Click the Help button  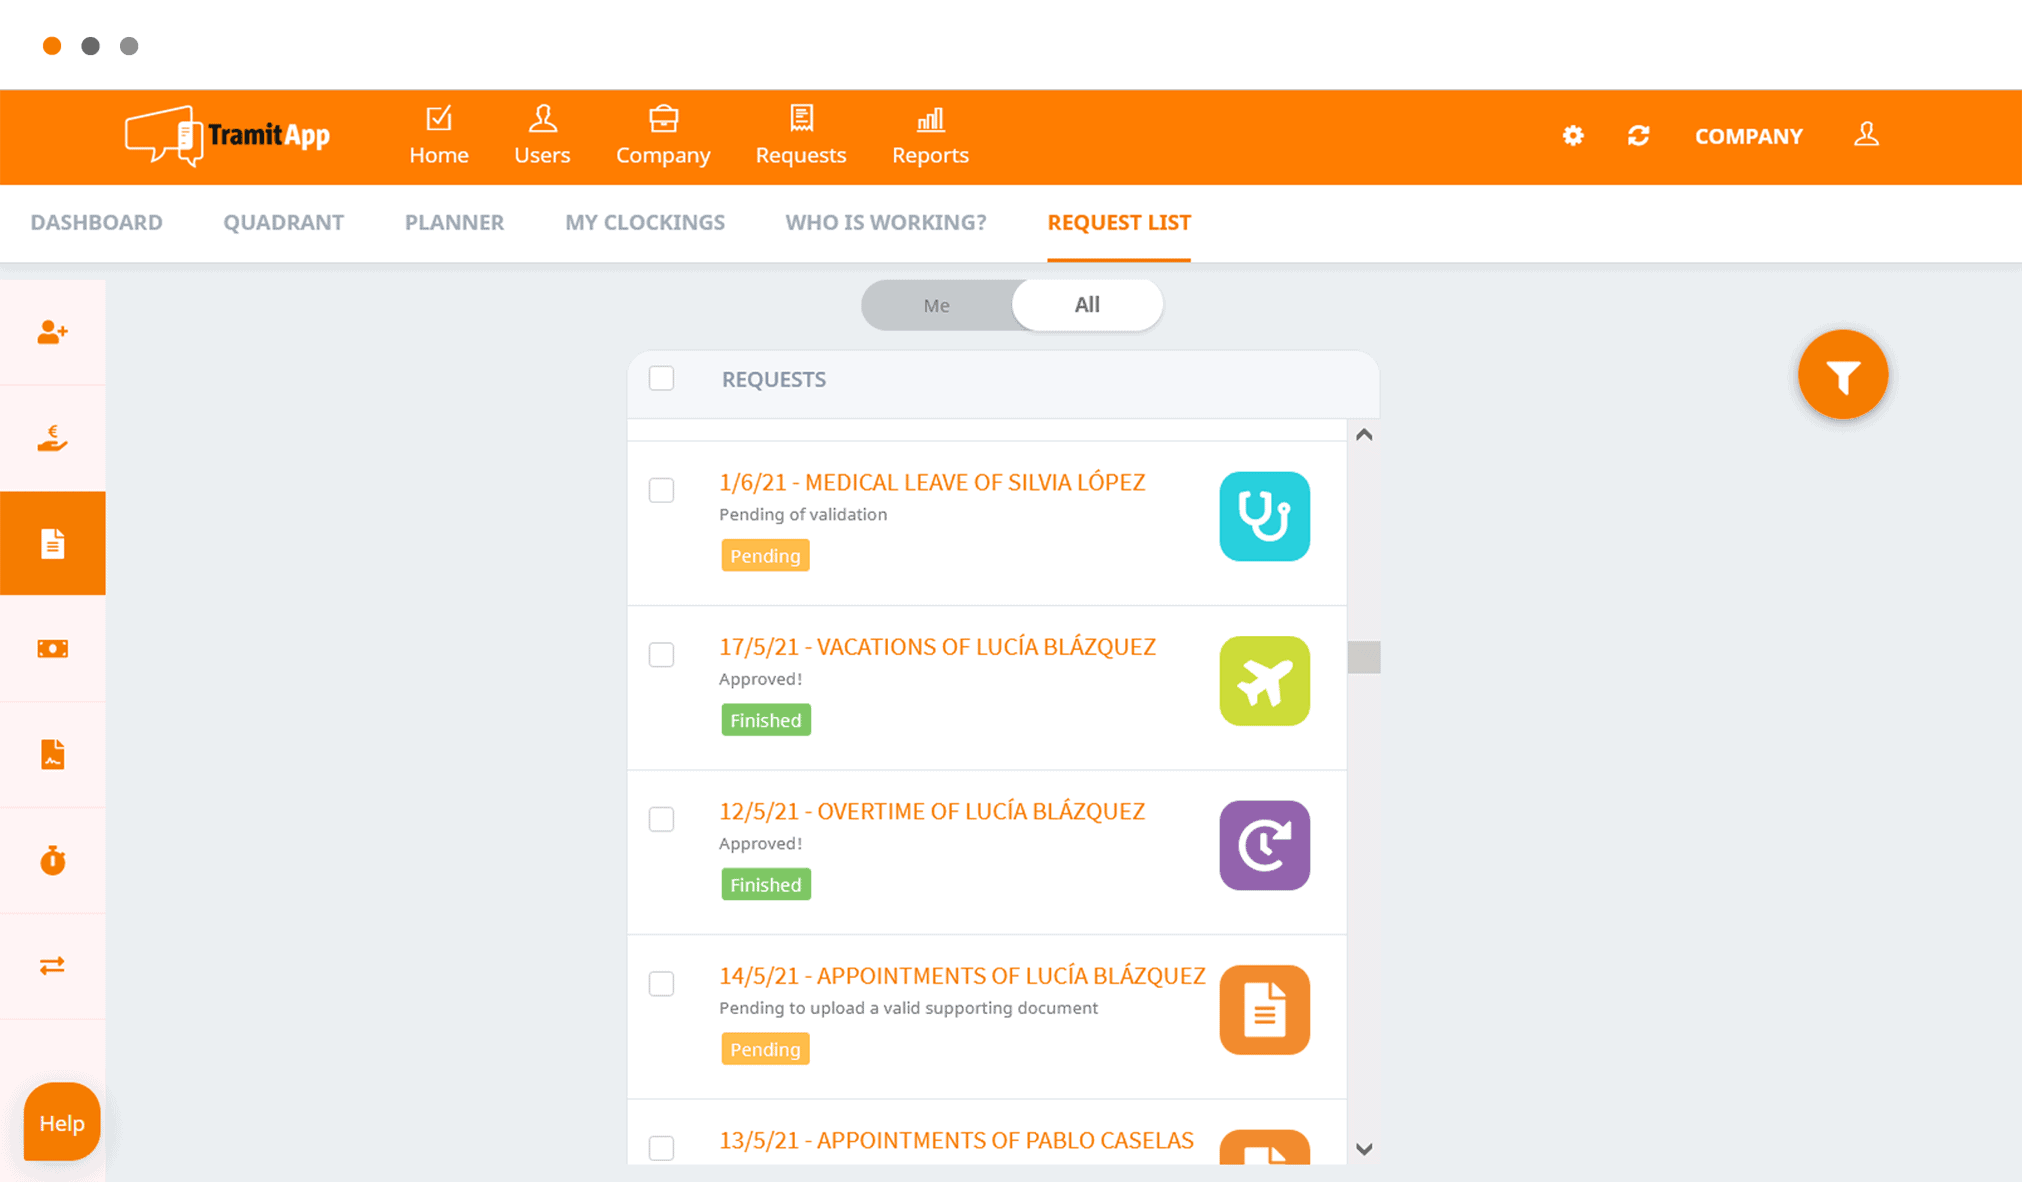coord(62,1122)
